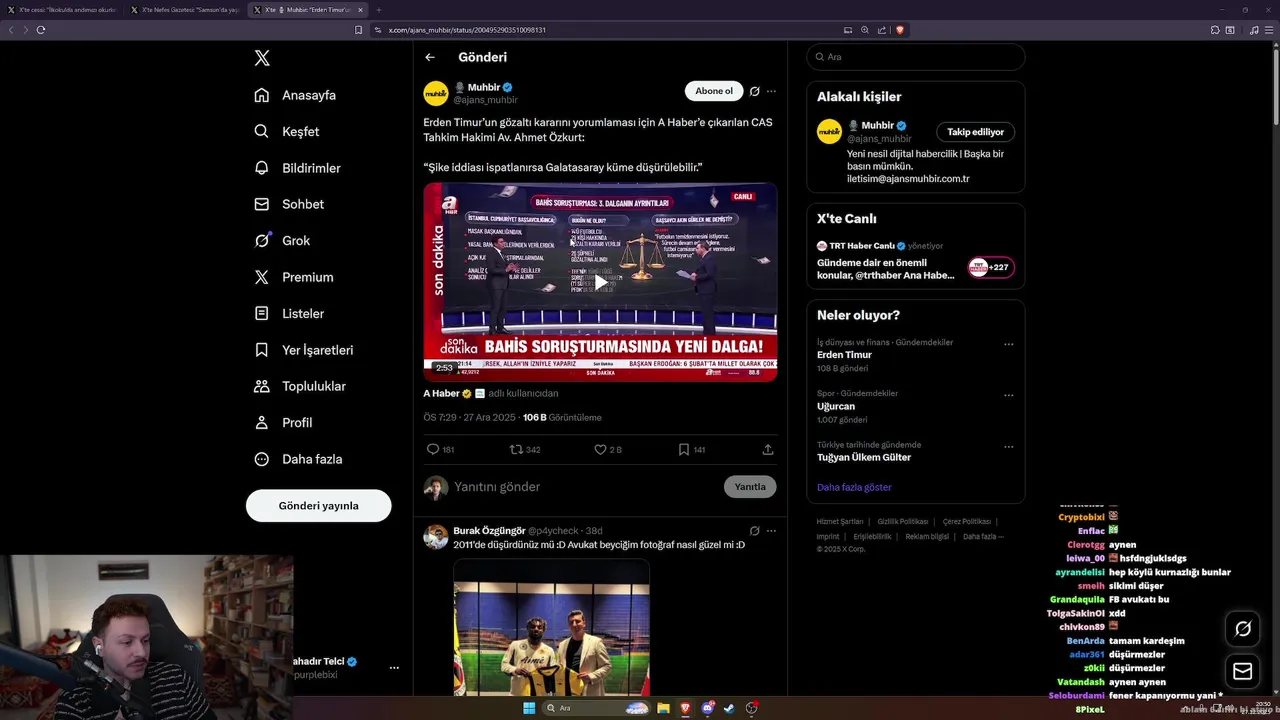Image resolution: width=1280 pixels, height=720 pixels.
Task: Click the browser address bar URL
Action: point(467,30)
